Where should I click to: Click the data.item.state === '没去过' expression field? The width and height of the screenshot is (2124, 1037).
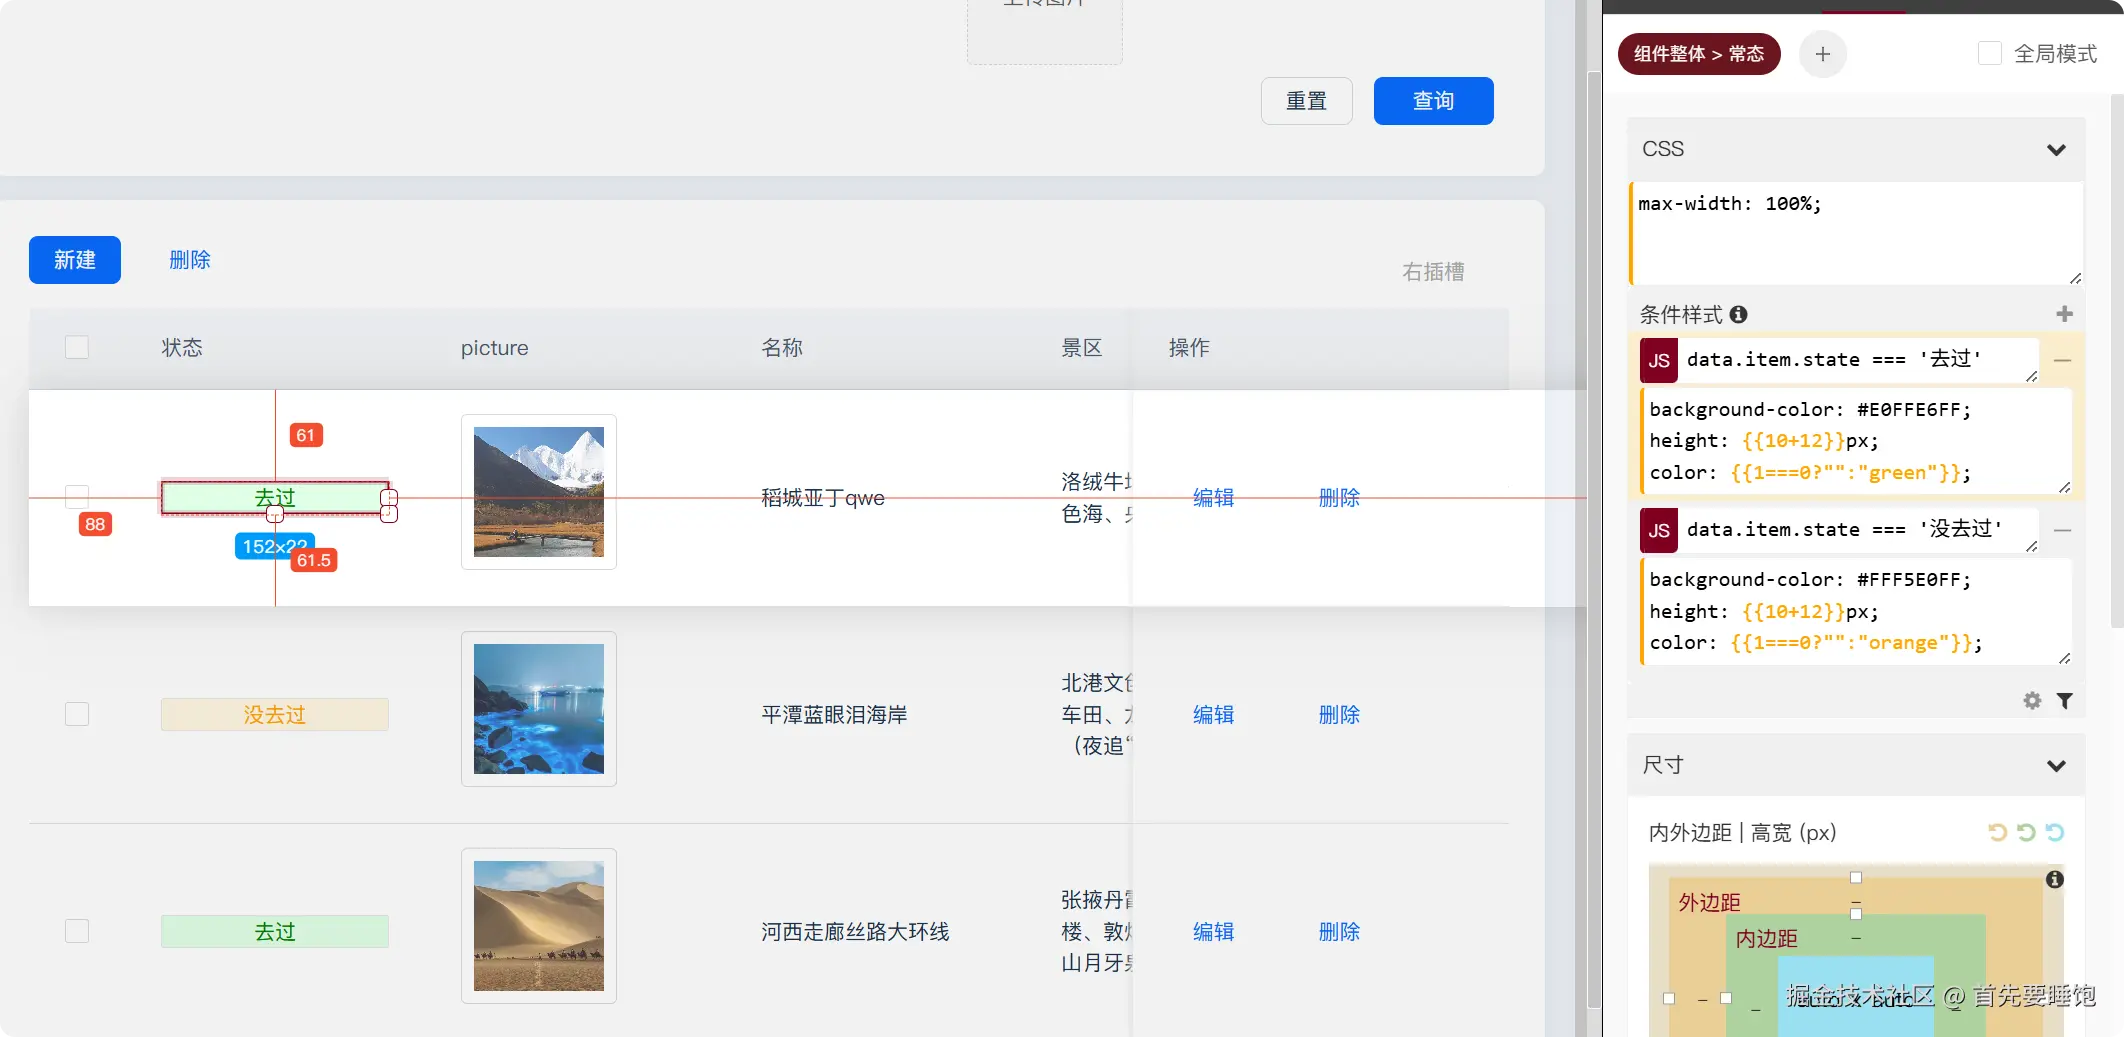pyautogui.click(x=1858, y=530)
